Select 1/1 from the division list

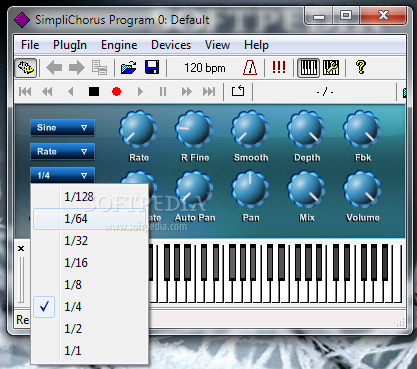[89, 351]
